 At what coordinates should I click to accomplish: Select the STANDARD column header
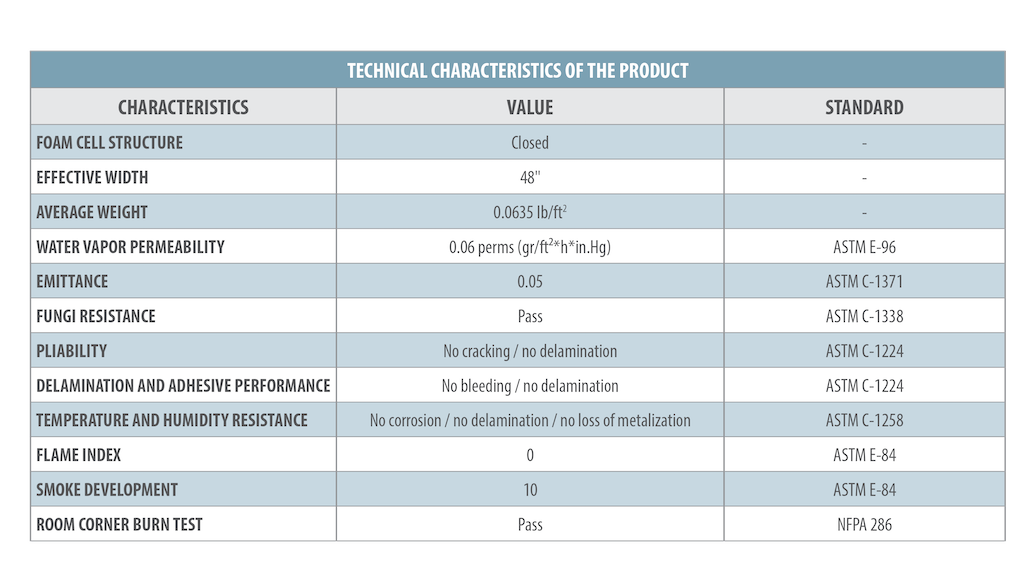[864, 107]
